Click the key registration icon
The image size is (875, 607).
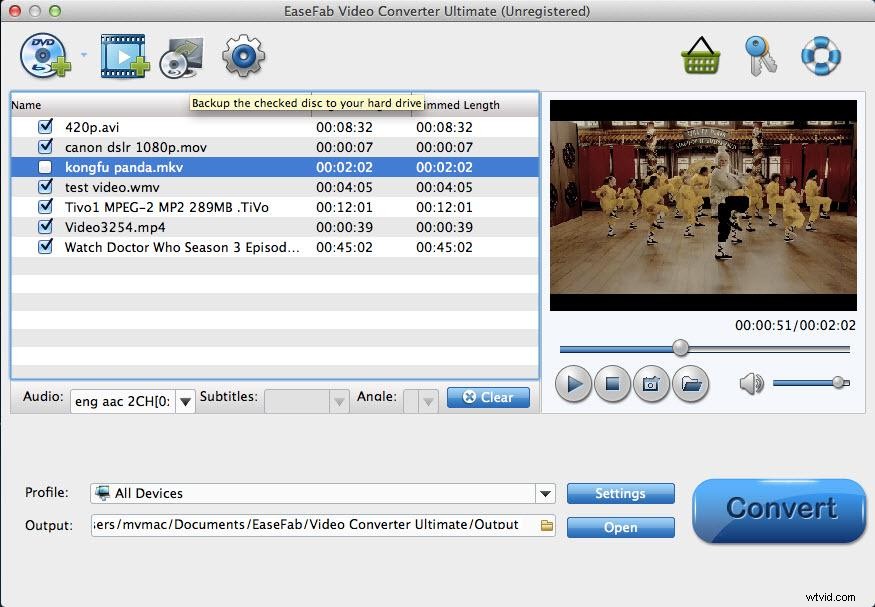[760, 56]
